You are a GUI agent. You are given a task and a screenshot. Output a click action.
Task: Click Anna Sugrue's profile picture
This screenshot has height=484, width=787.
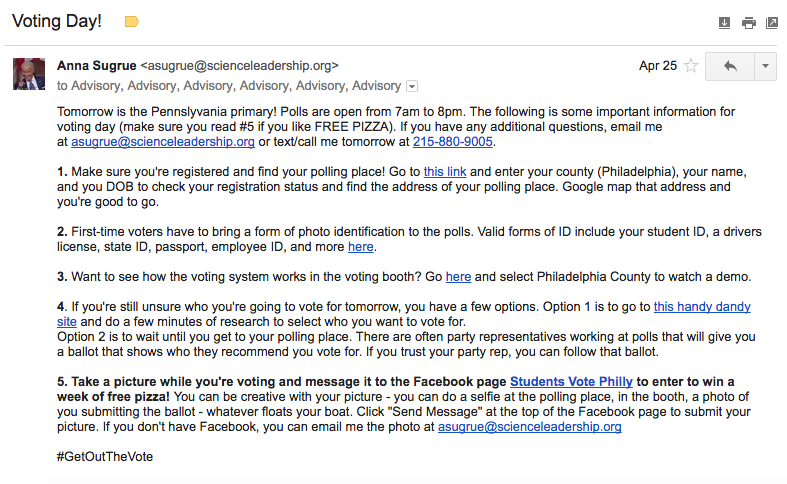pos(28,73)
